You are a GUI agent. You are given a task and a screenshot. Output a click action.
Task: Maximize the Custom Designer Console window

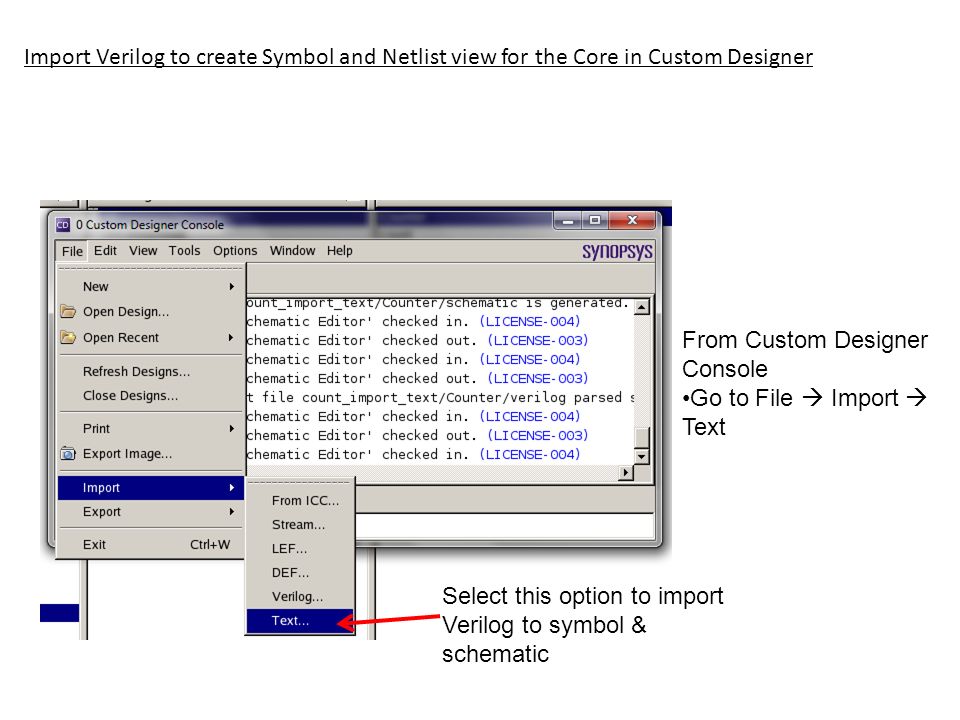point(594,220)
